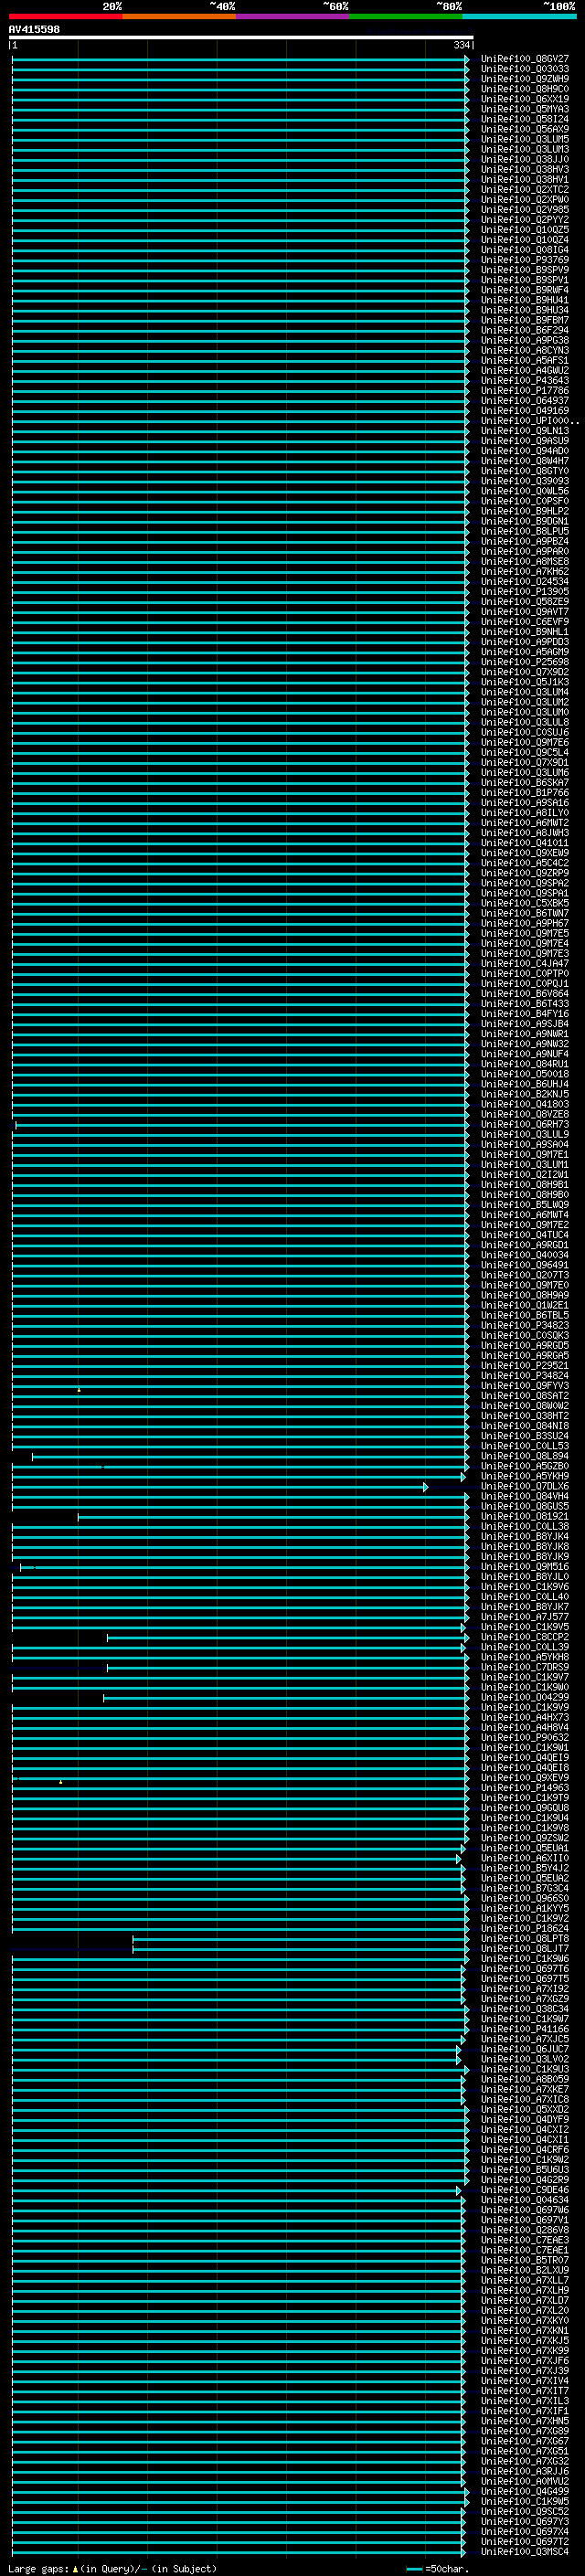Click the UniRef100_Q41803 label
The image size is (585, 2576).
[x=525, y=1104]
